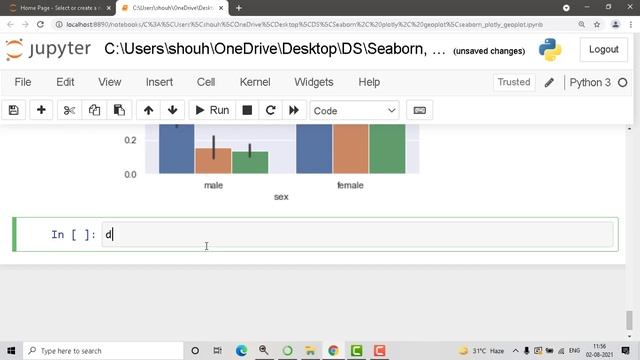
Task: Open the command palette keyboard icon
Action: (420, 110)
